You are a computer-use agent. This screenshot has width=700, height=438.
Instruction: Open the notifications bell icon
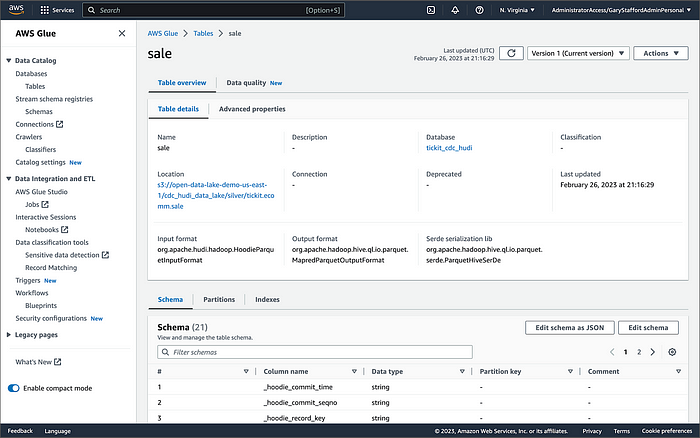(x=455, y=10)
